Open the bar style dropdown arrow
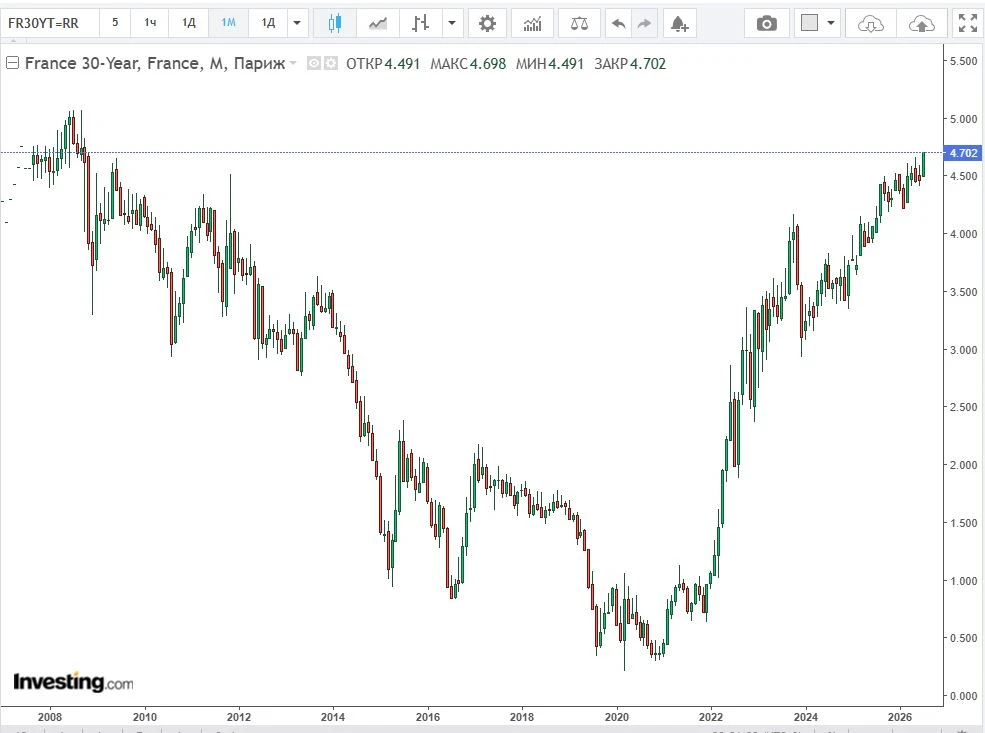The image size is (985, 733). pos(452,23)
